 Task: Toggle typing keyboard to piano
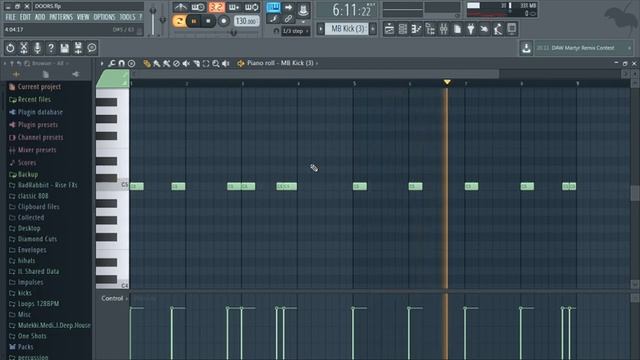coord(273,7)
